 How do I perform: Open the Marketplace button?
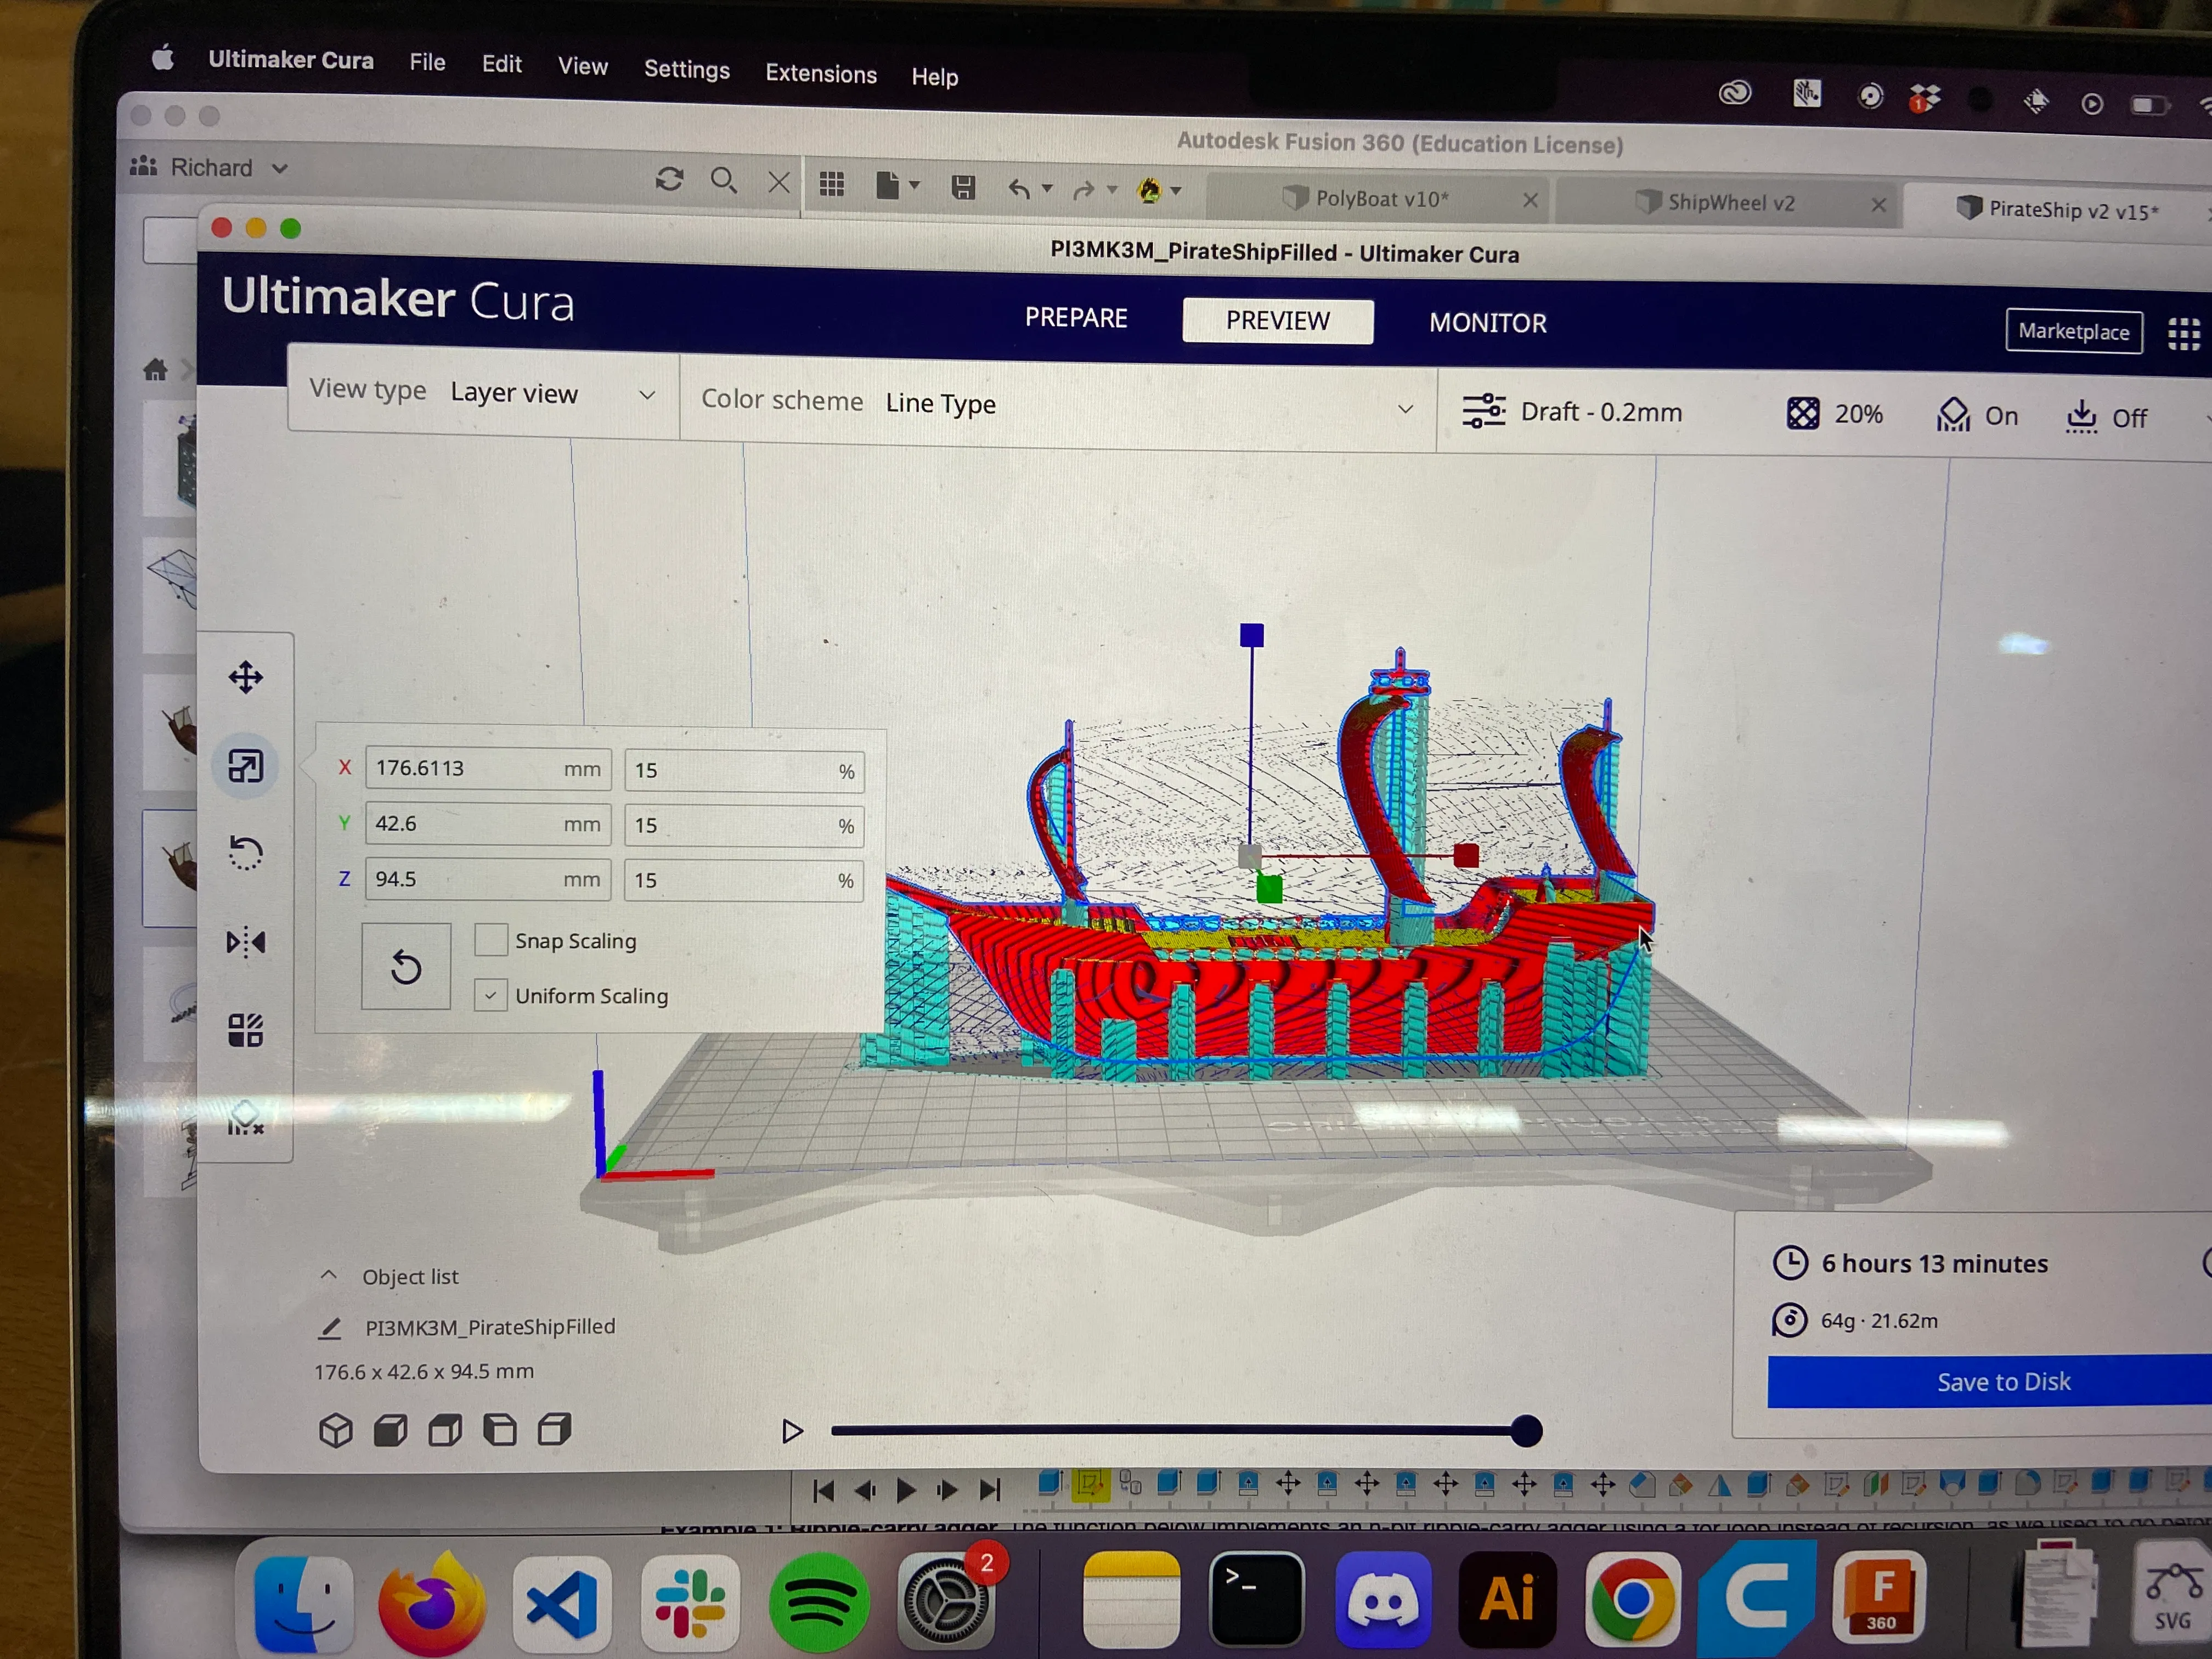(x=2073, y=331)
